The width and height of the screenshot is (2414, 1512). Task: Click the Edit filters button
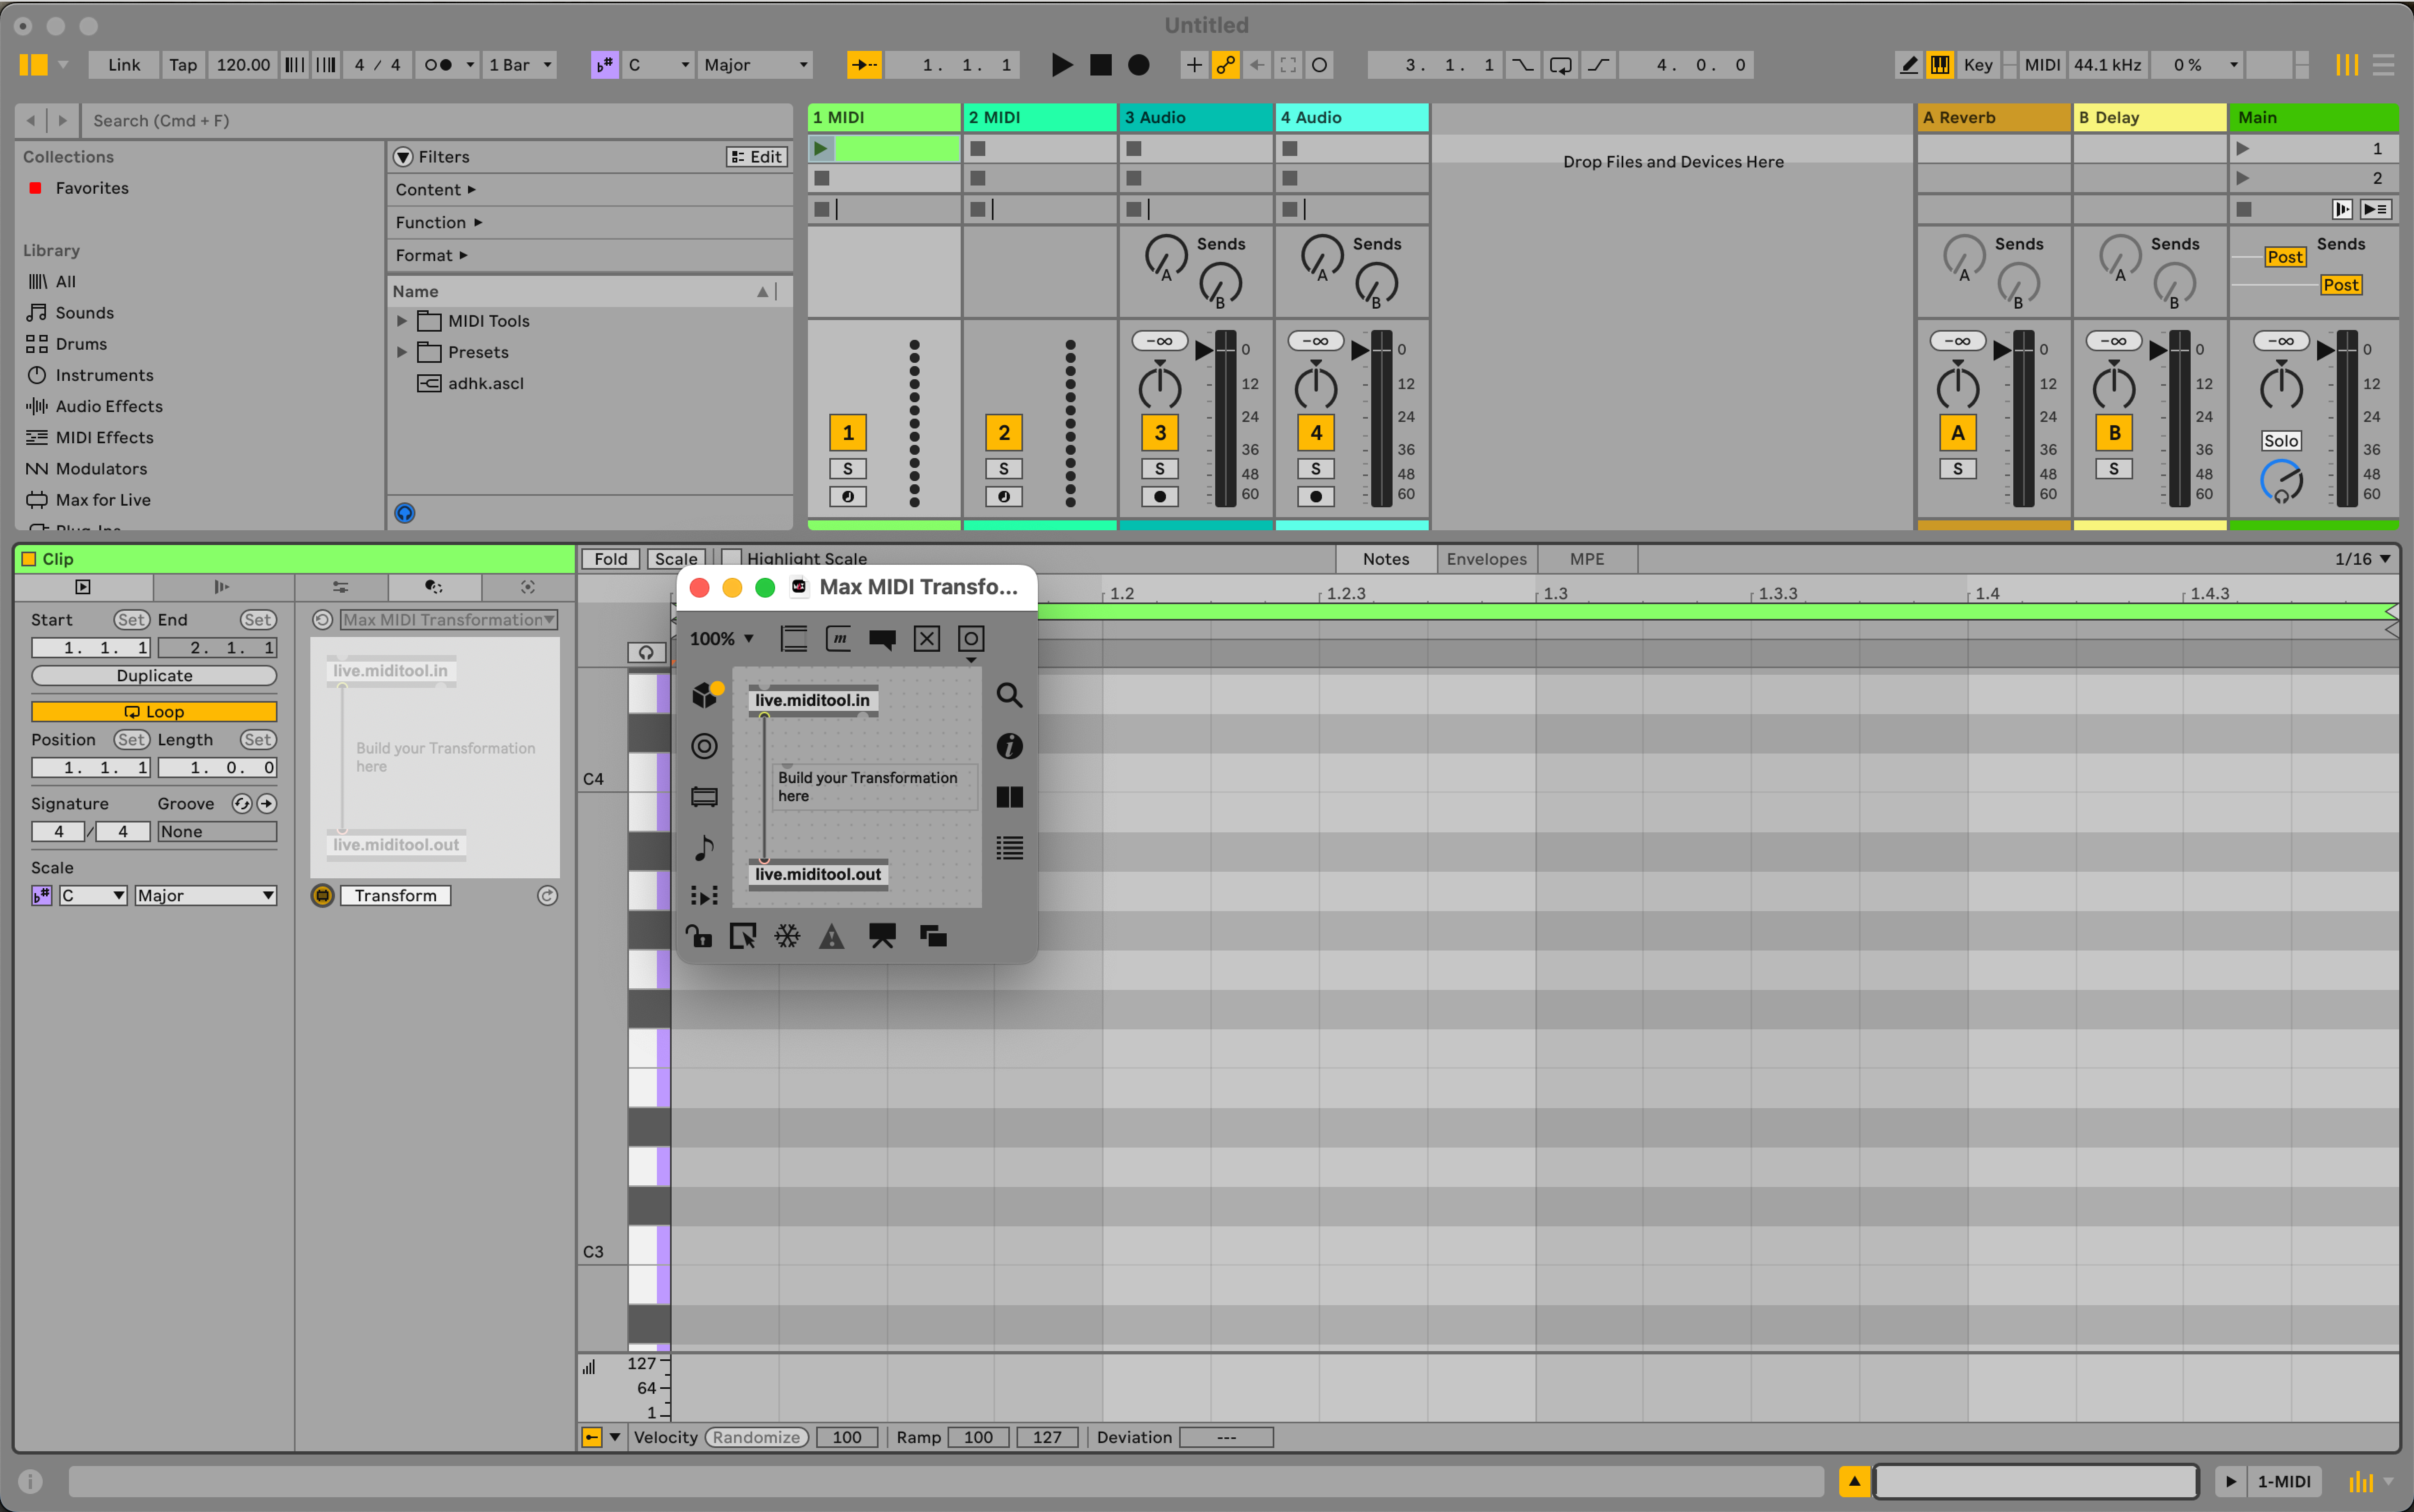click(x=757, y=157)
